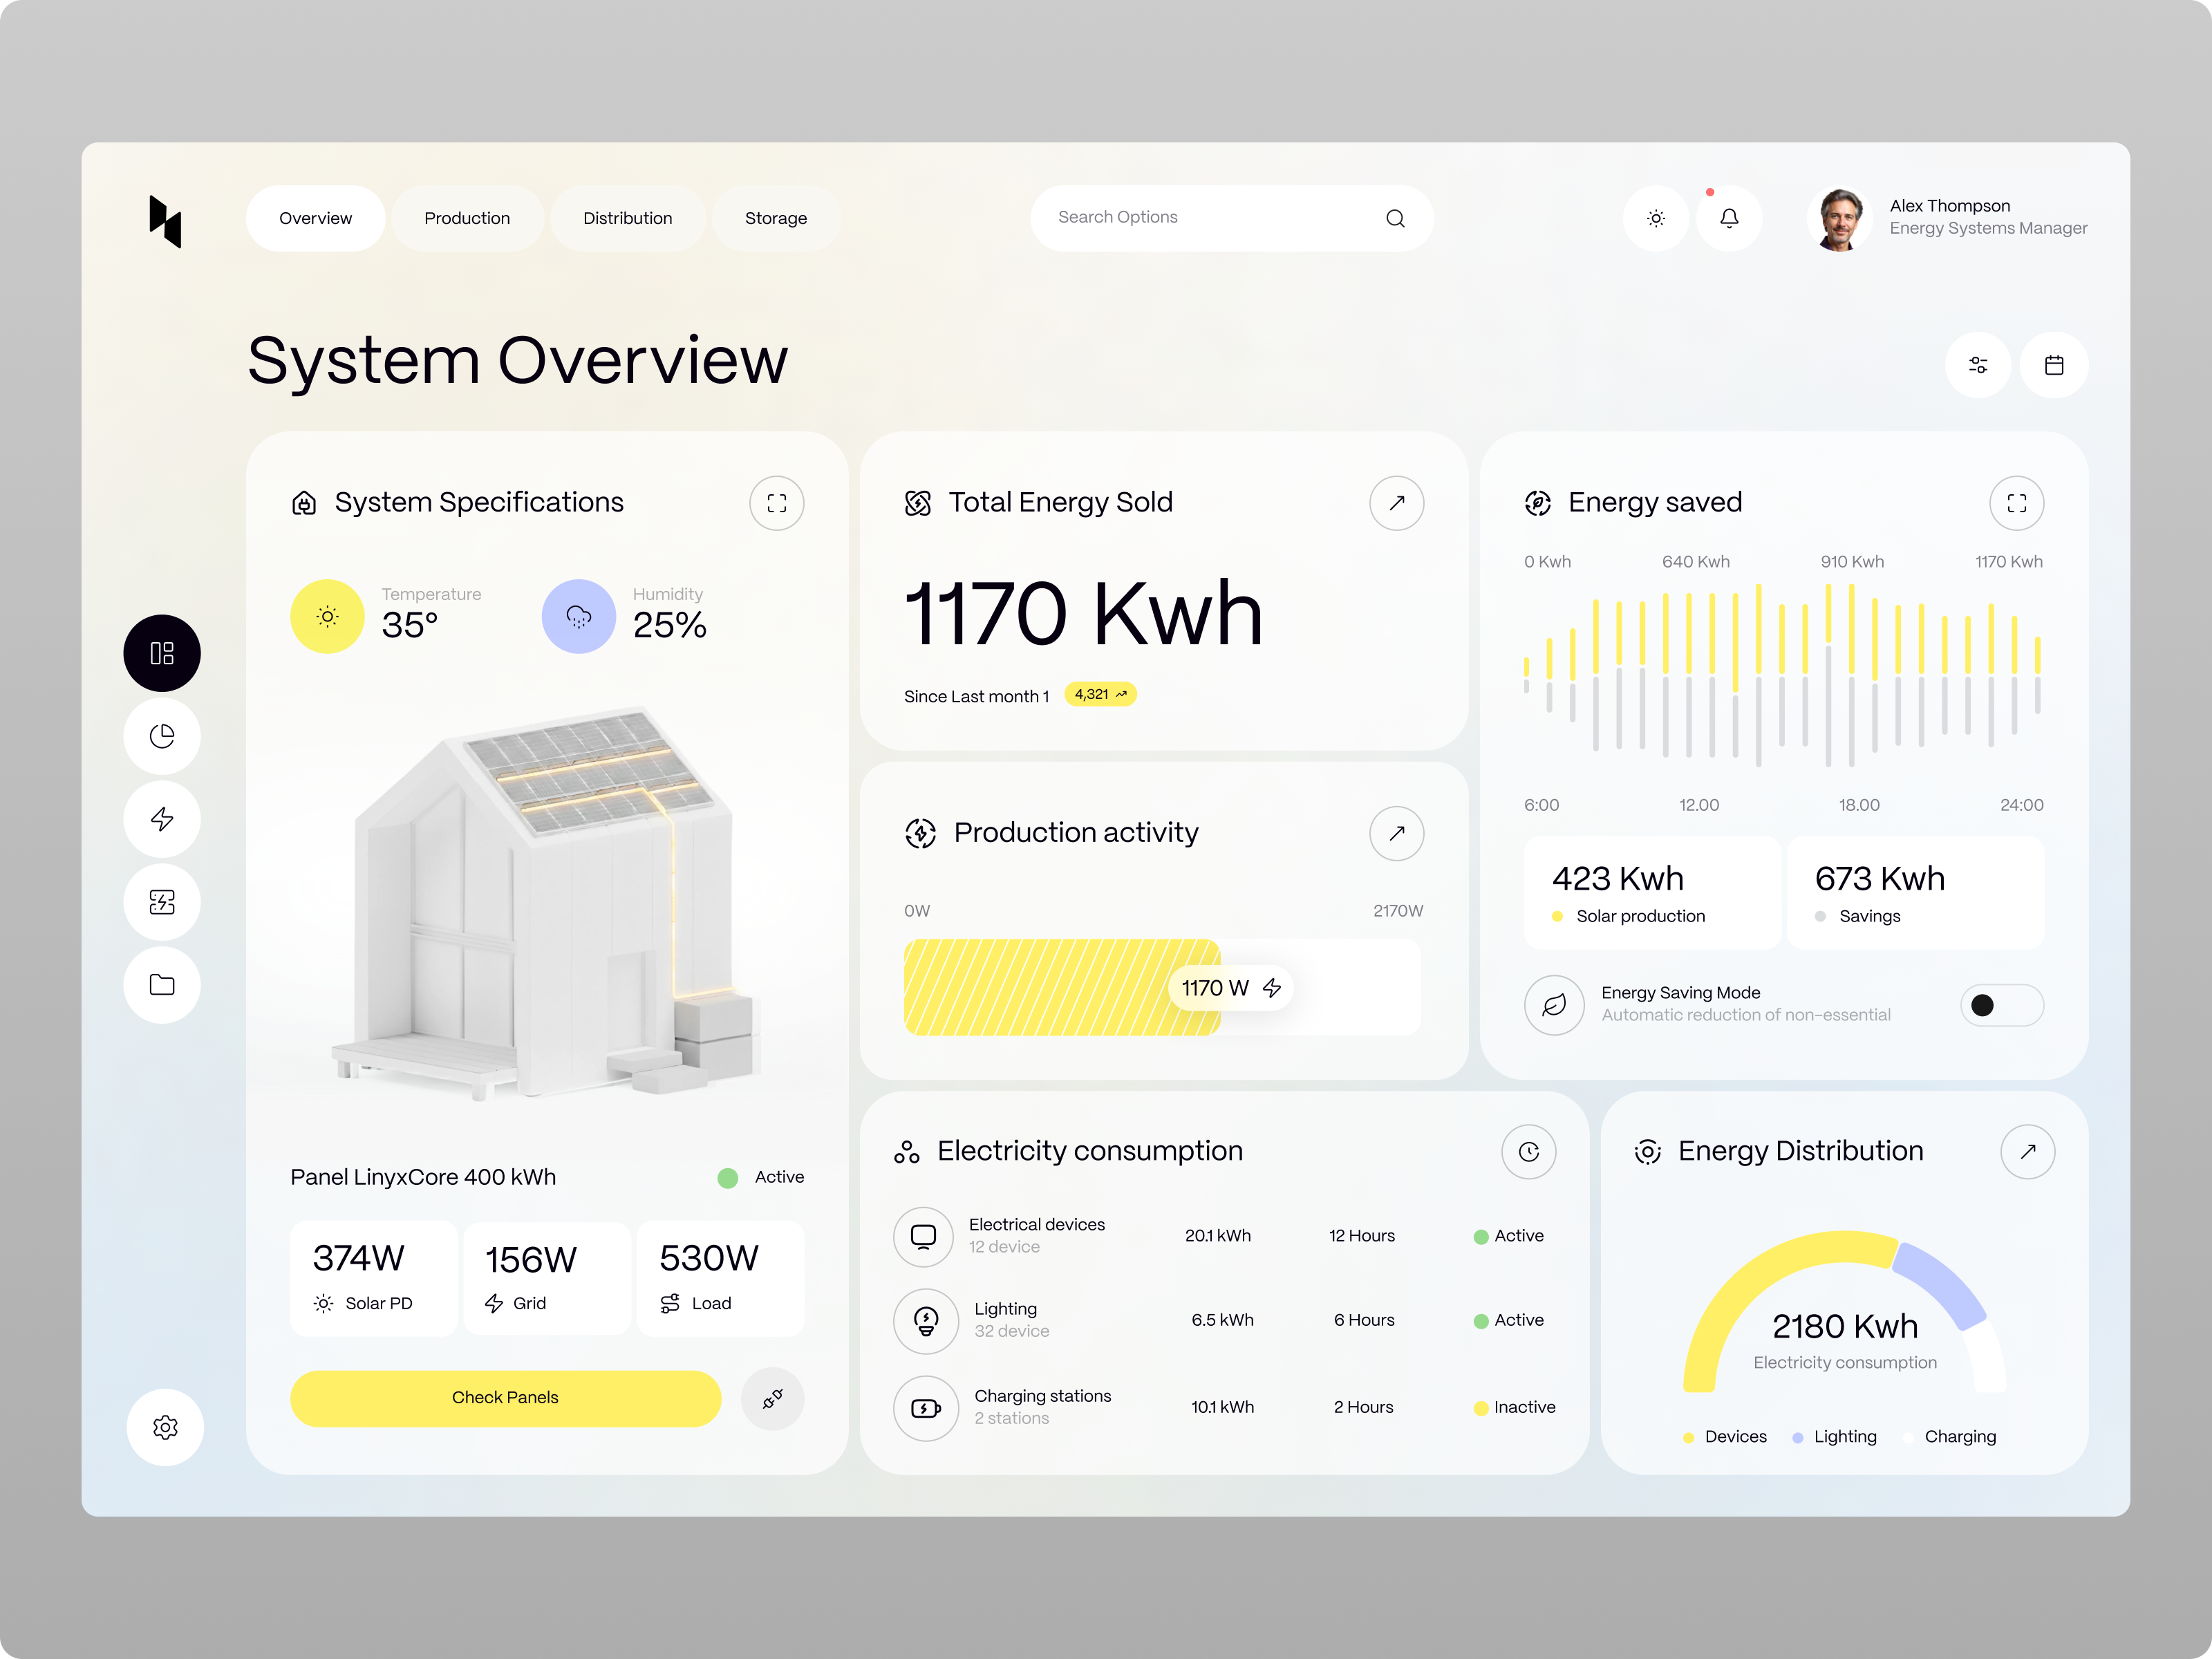Expand the System Specifications card fullscreen
Screen dimensions: 2212x1659
(x=777, y=503)
